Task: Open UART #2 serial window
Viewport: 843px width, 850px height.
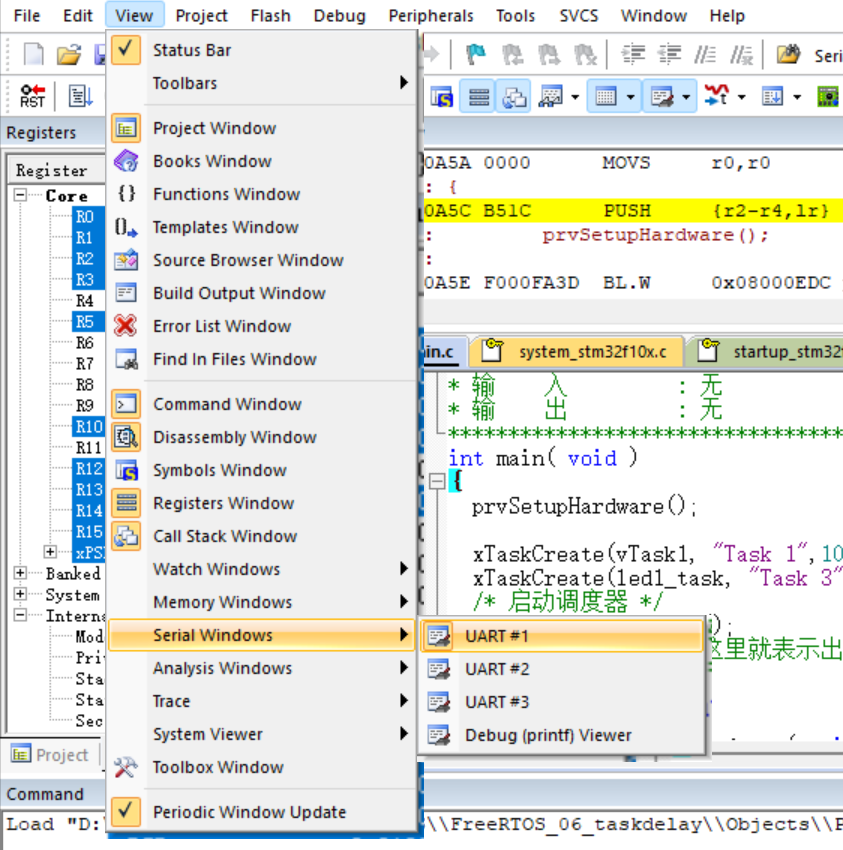Action: coord(562,669)
